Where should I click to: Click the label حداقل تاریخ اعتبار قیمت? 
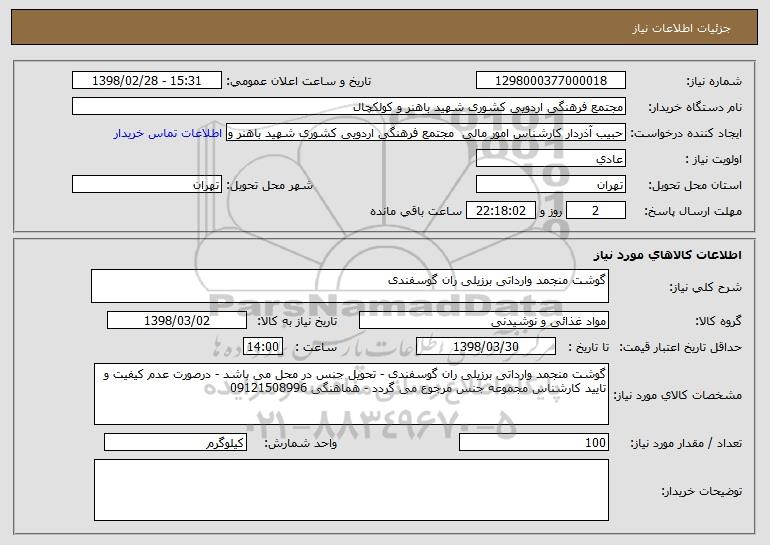pos(680,347)
